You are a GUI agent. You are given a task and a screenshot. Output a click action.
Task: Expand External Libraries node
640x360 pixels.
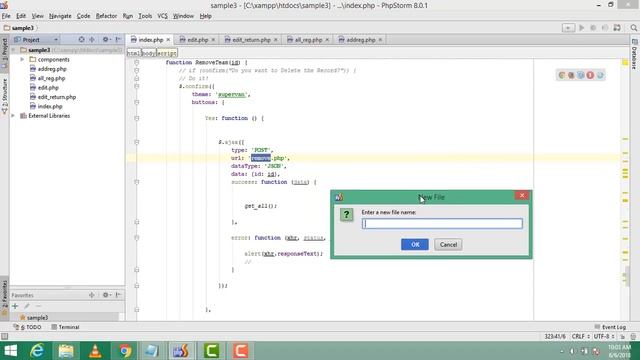click(13, 116)
